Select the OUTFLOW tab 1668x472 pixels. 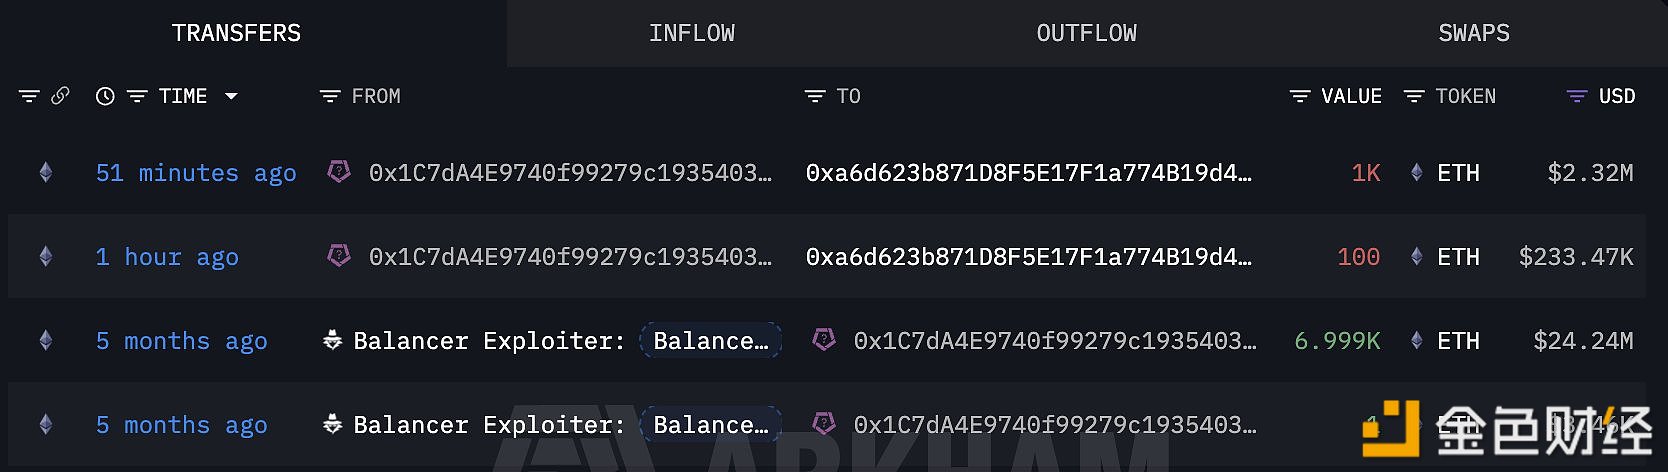coord(1086,33)
